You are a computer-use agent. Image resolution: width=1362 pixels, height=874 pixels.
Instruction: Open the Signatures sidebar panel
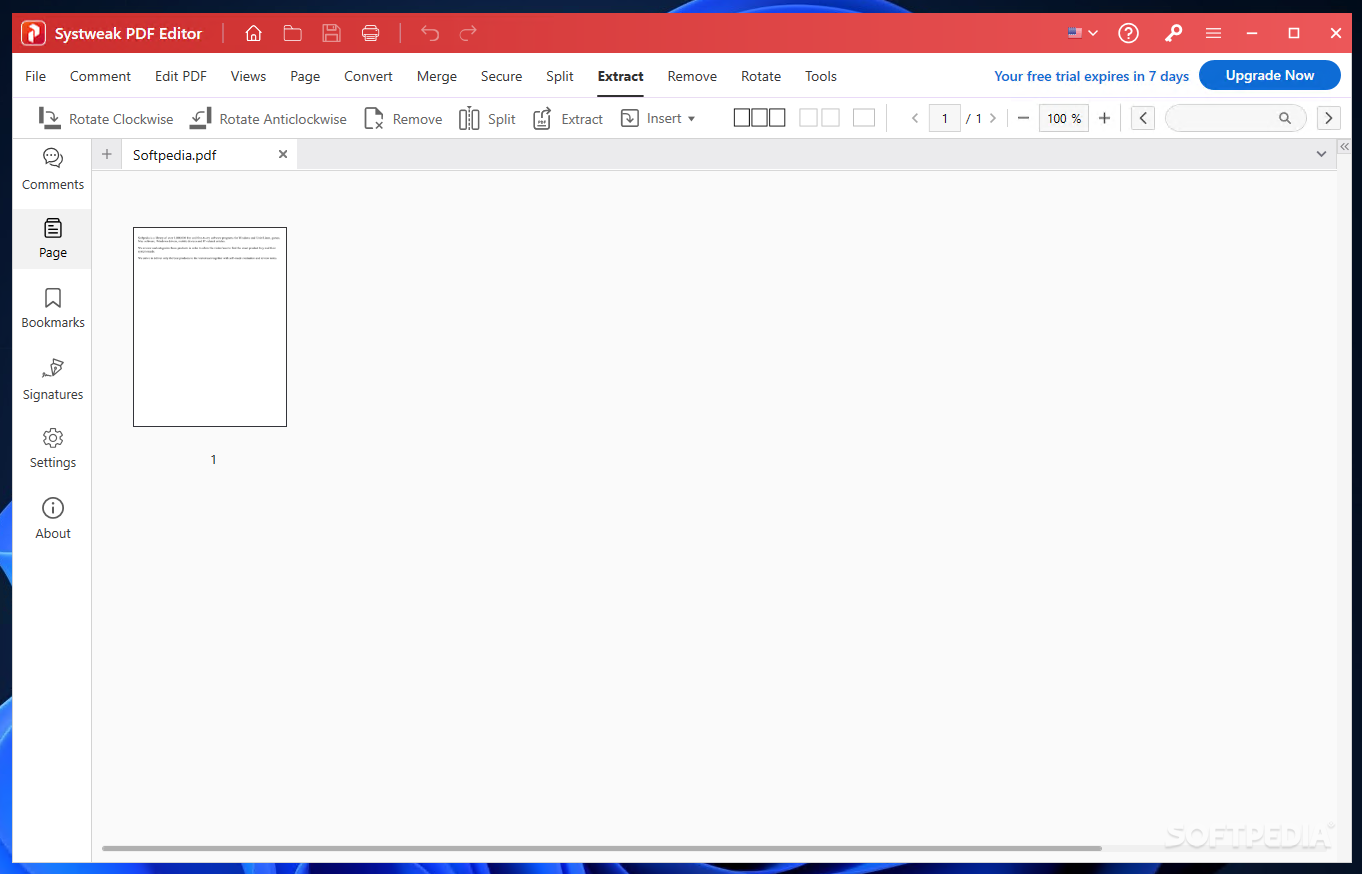(x=53, y=379)
